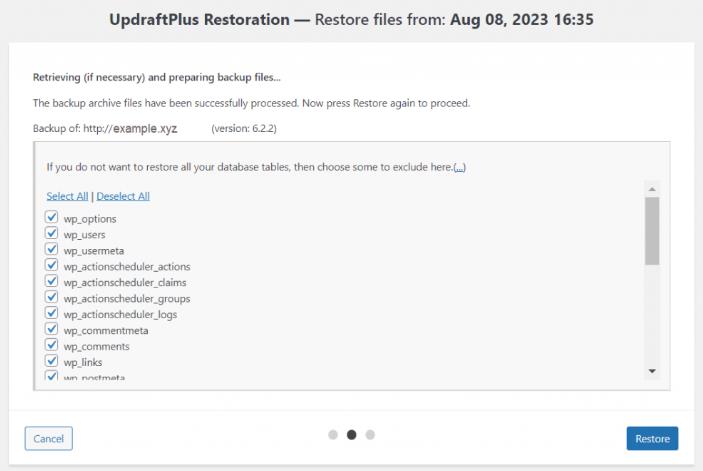Exclude wp_actionscheduler_actions table from restore
The image size is (703, 471).
coord(51,266)
